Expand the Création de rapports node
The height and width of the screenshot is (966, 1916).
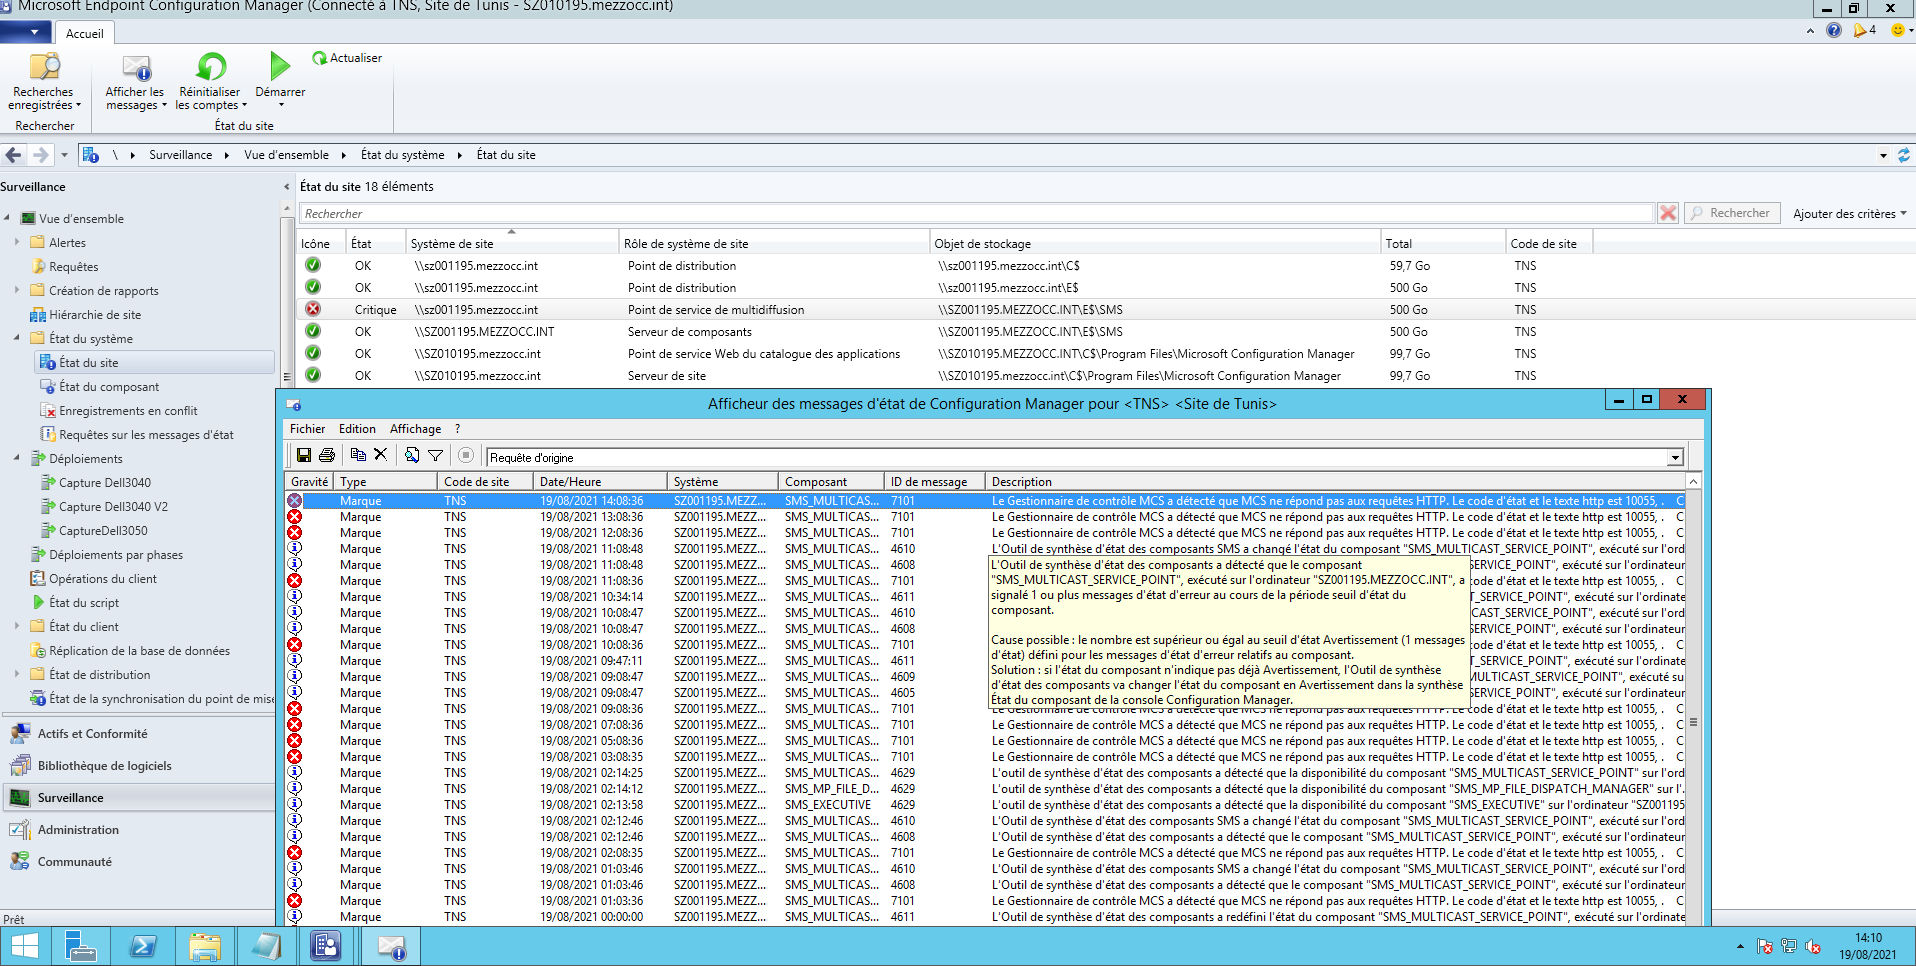(17, 290)
